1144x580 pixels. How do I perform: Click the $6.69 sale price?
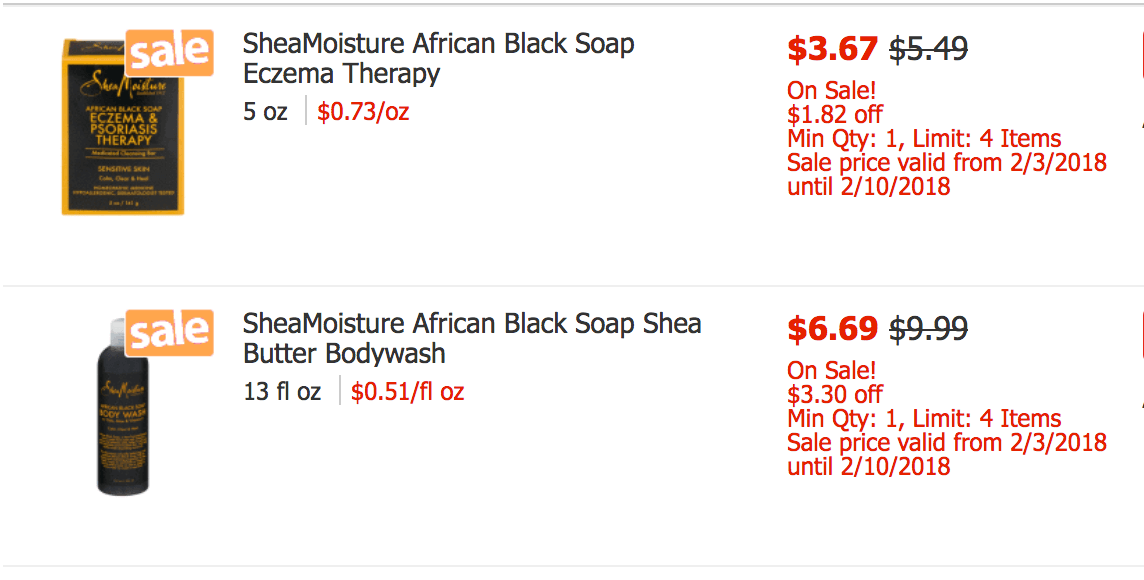pos(832,328)
